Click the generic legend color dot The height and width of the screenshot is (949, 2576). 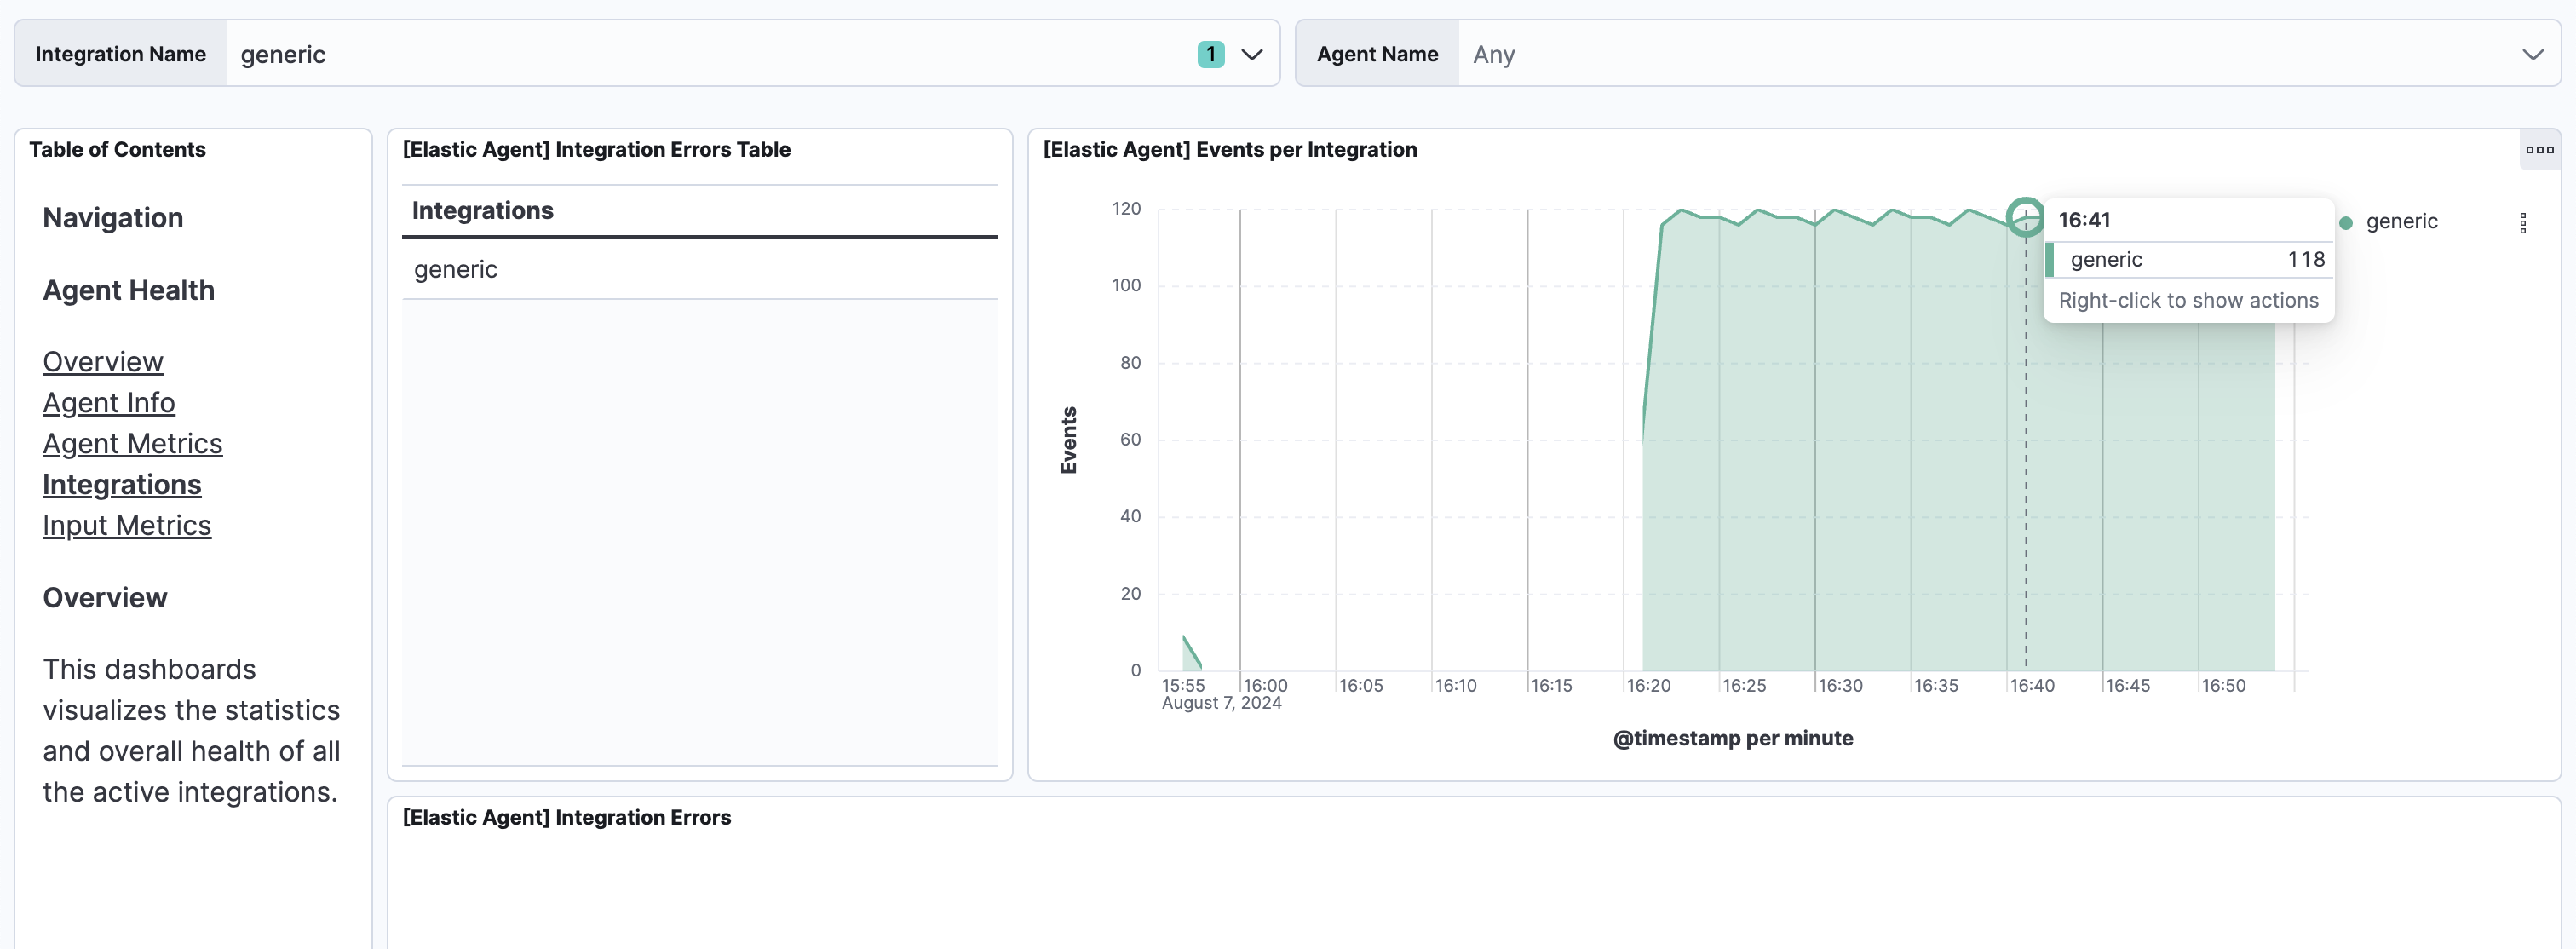point(2345,222)
